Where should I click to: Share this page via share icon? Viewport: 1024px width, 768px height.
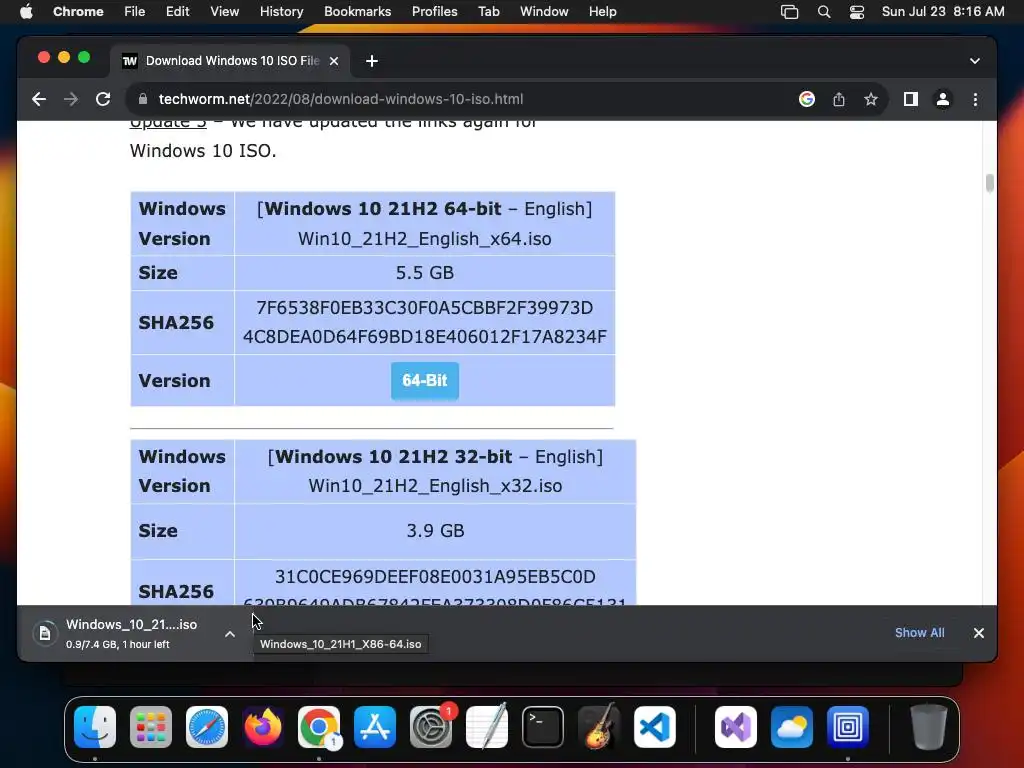pos(839,99)
